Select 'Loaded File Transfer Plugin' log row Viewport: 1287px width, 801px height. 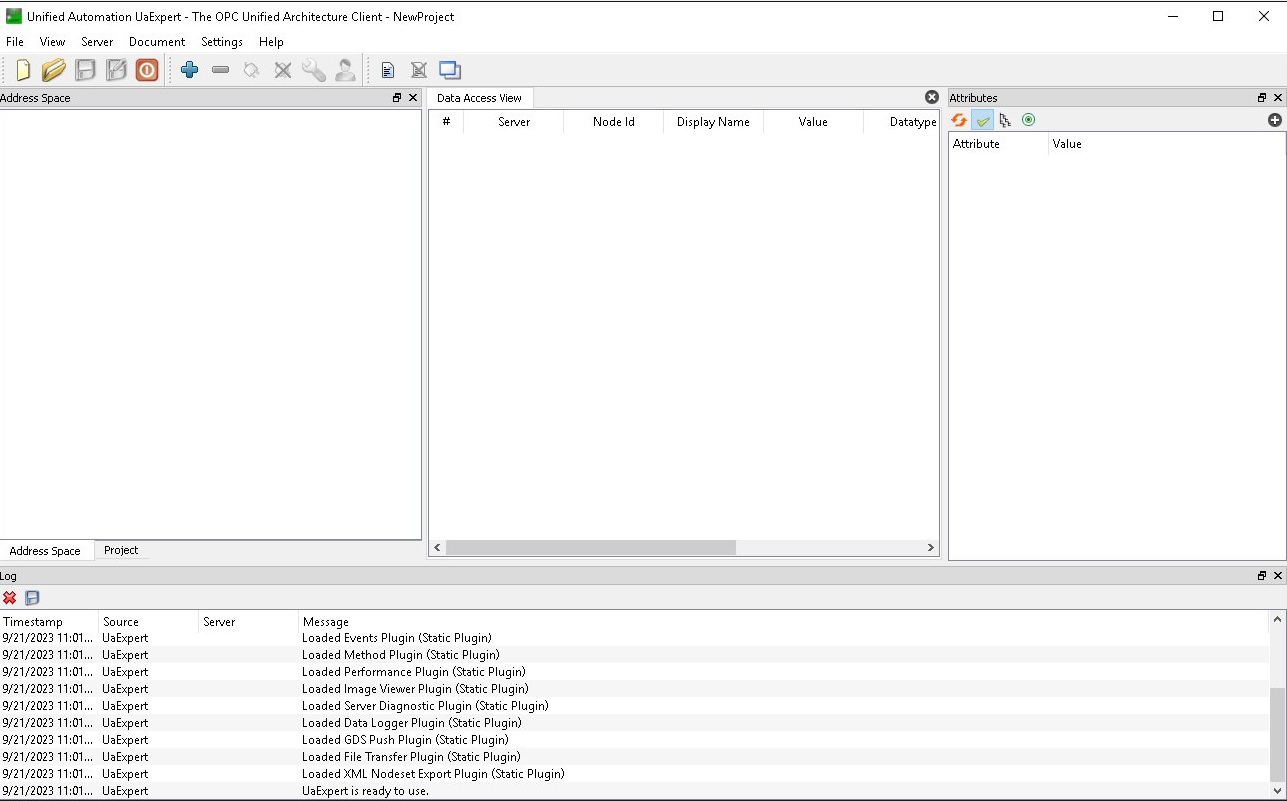click(x=635, y=757)
